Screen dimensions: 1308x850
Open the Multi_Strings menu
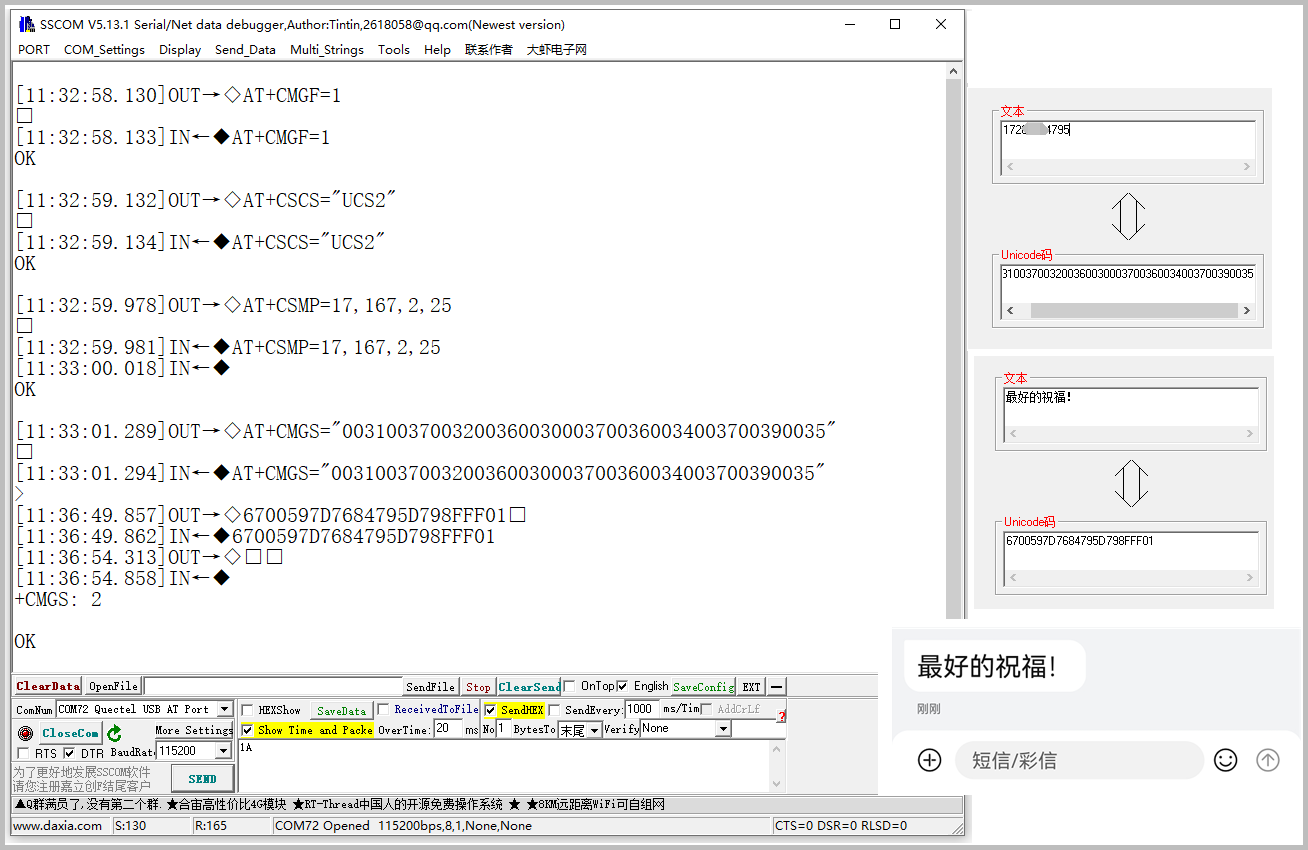326,50
